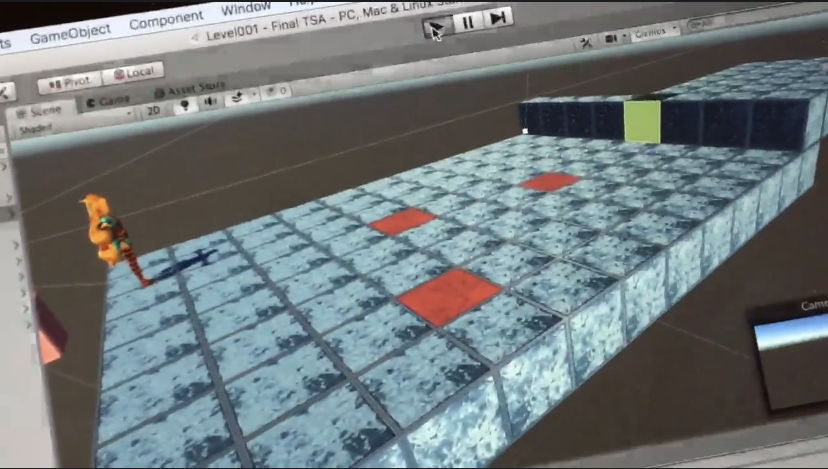
Task: Toggle scene effects image icon
Action: (x=237, y=97)
